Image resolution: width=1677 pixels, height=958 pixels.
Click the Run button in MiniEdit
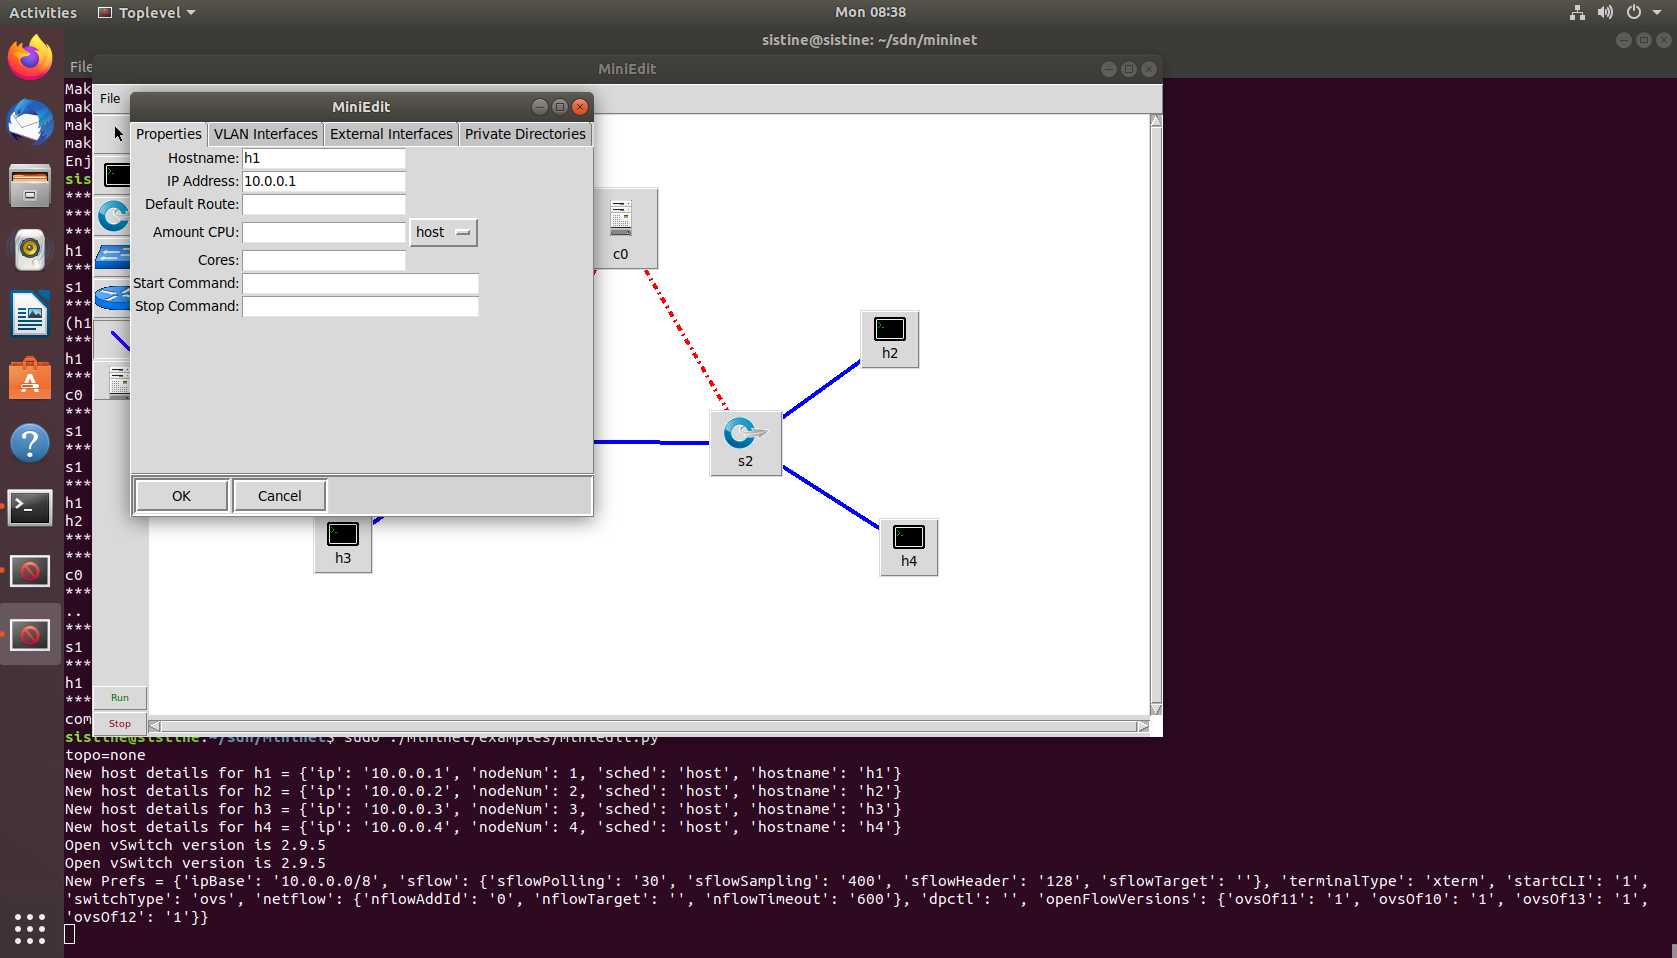click(x=120, y=698)
